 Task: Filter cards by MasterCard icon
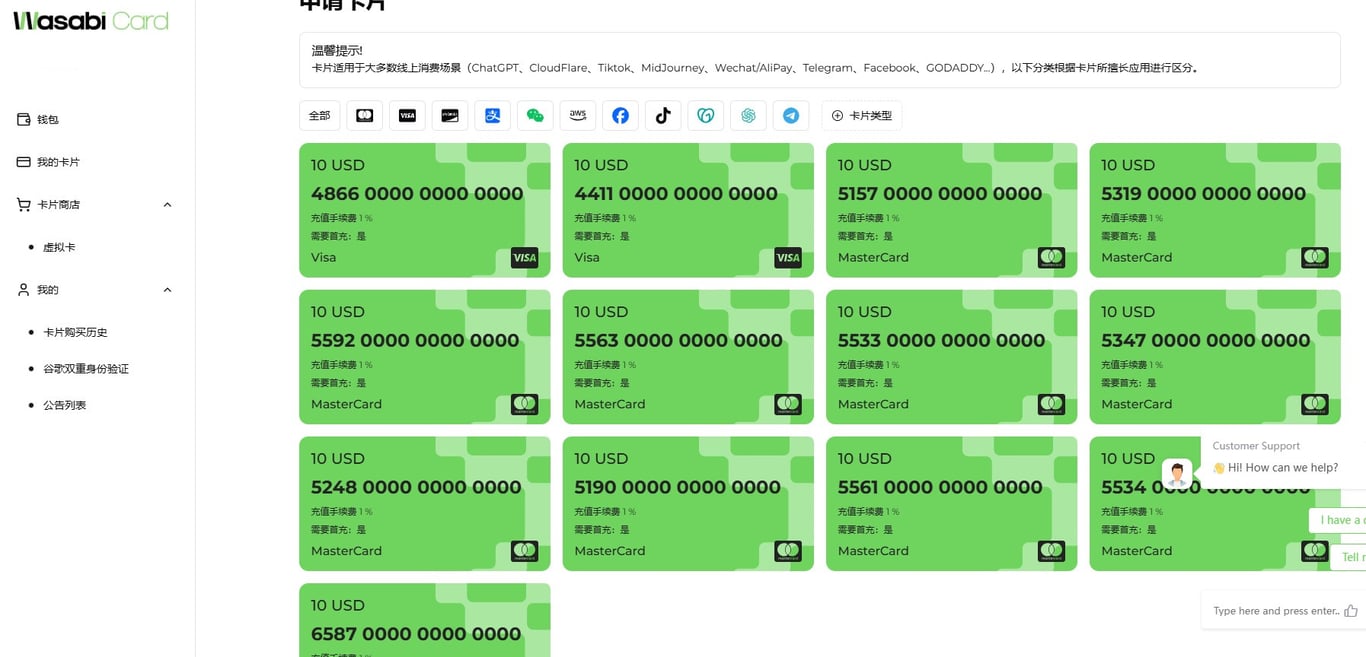tap(365, 116)
